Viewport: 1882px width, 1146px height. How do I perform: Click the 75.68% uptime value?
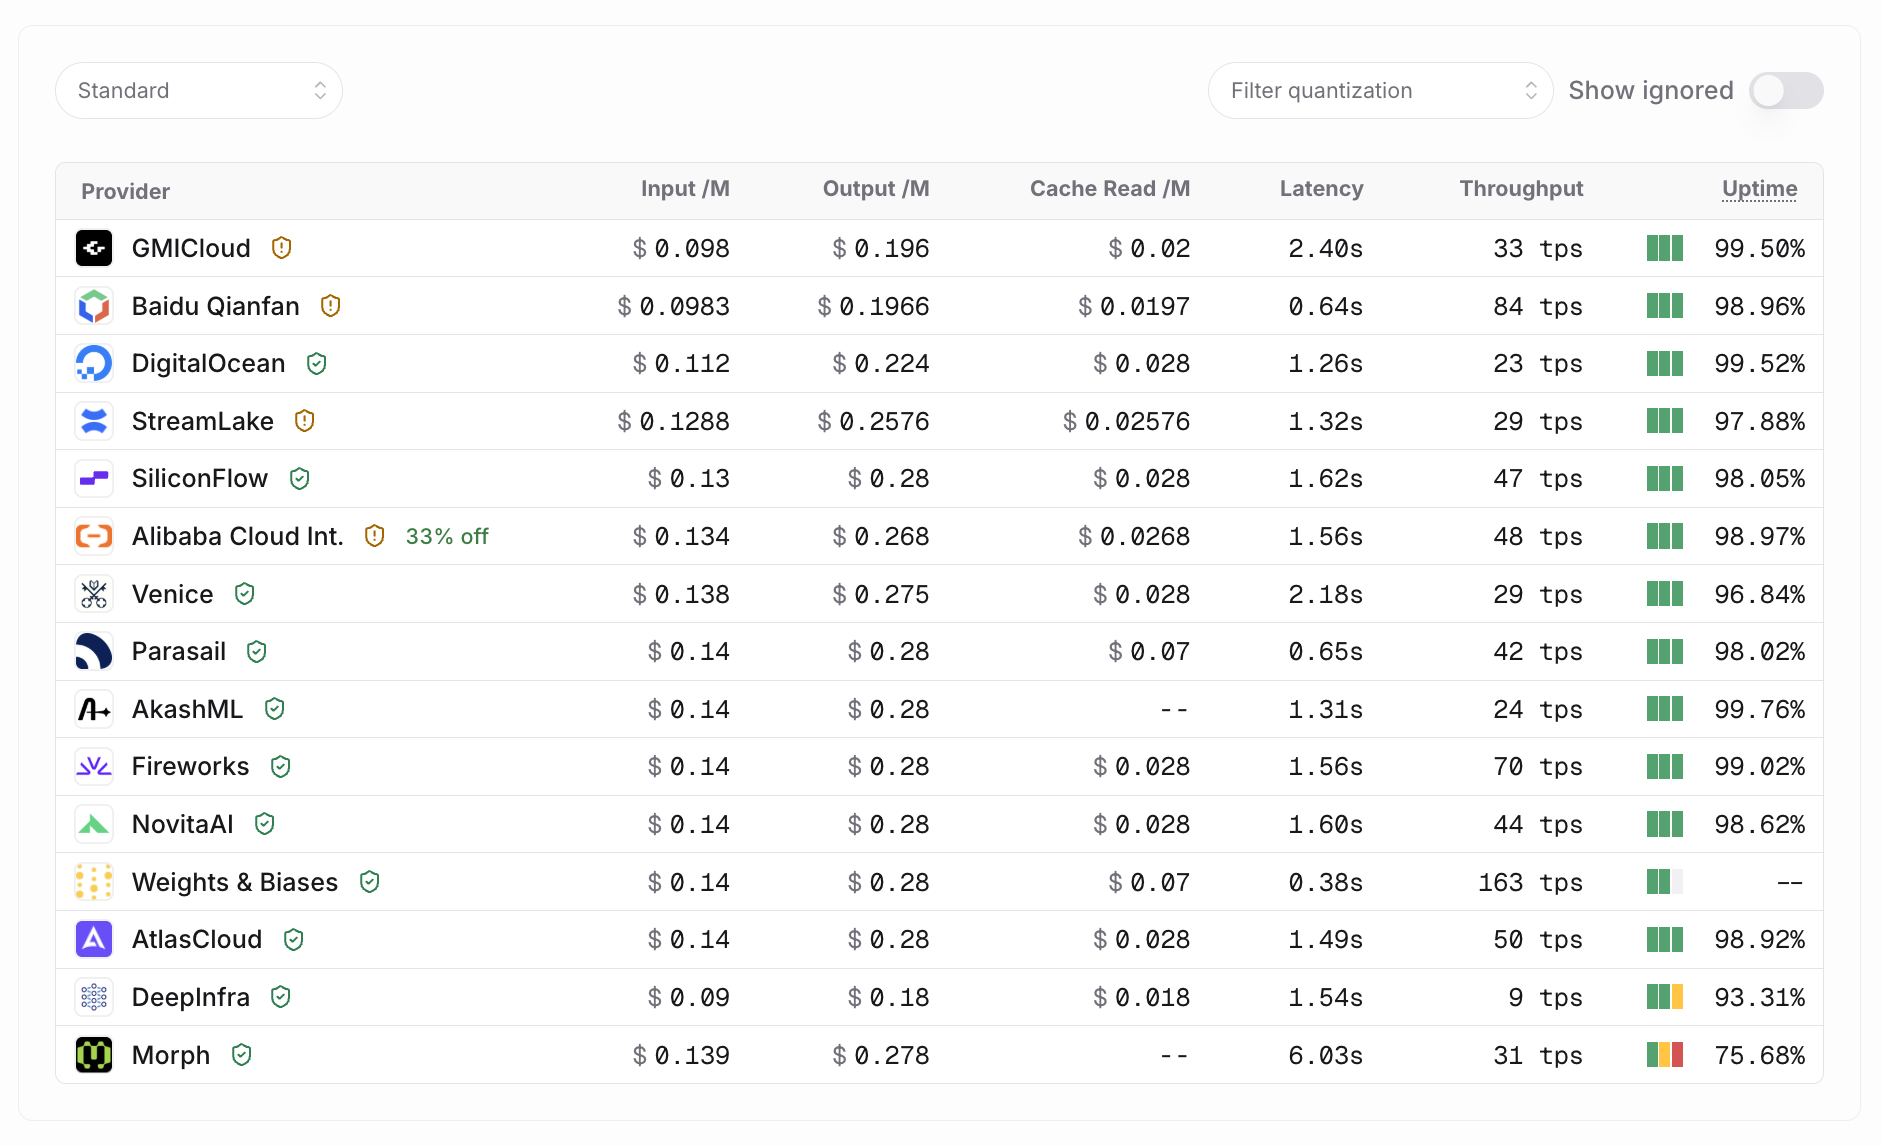point(1760,1055)
